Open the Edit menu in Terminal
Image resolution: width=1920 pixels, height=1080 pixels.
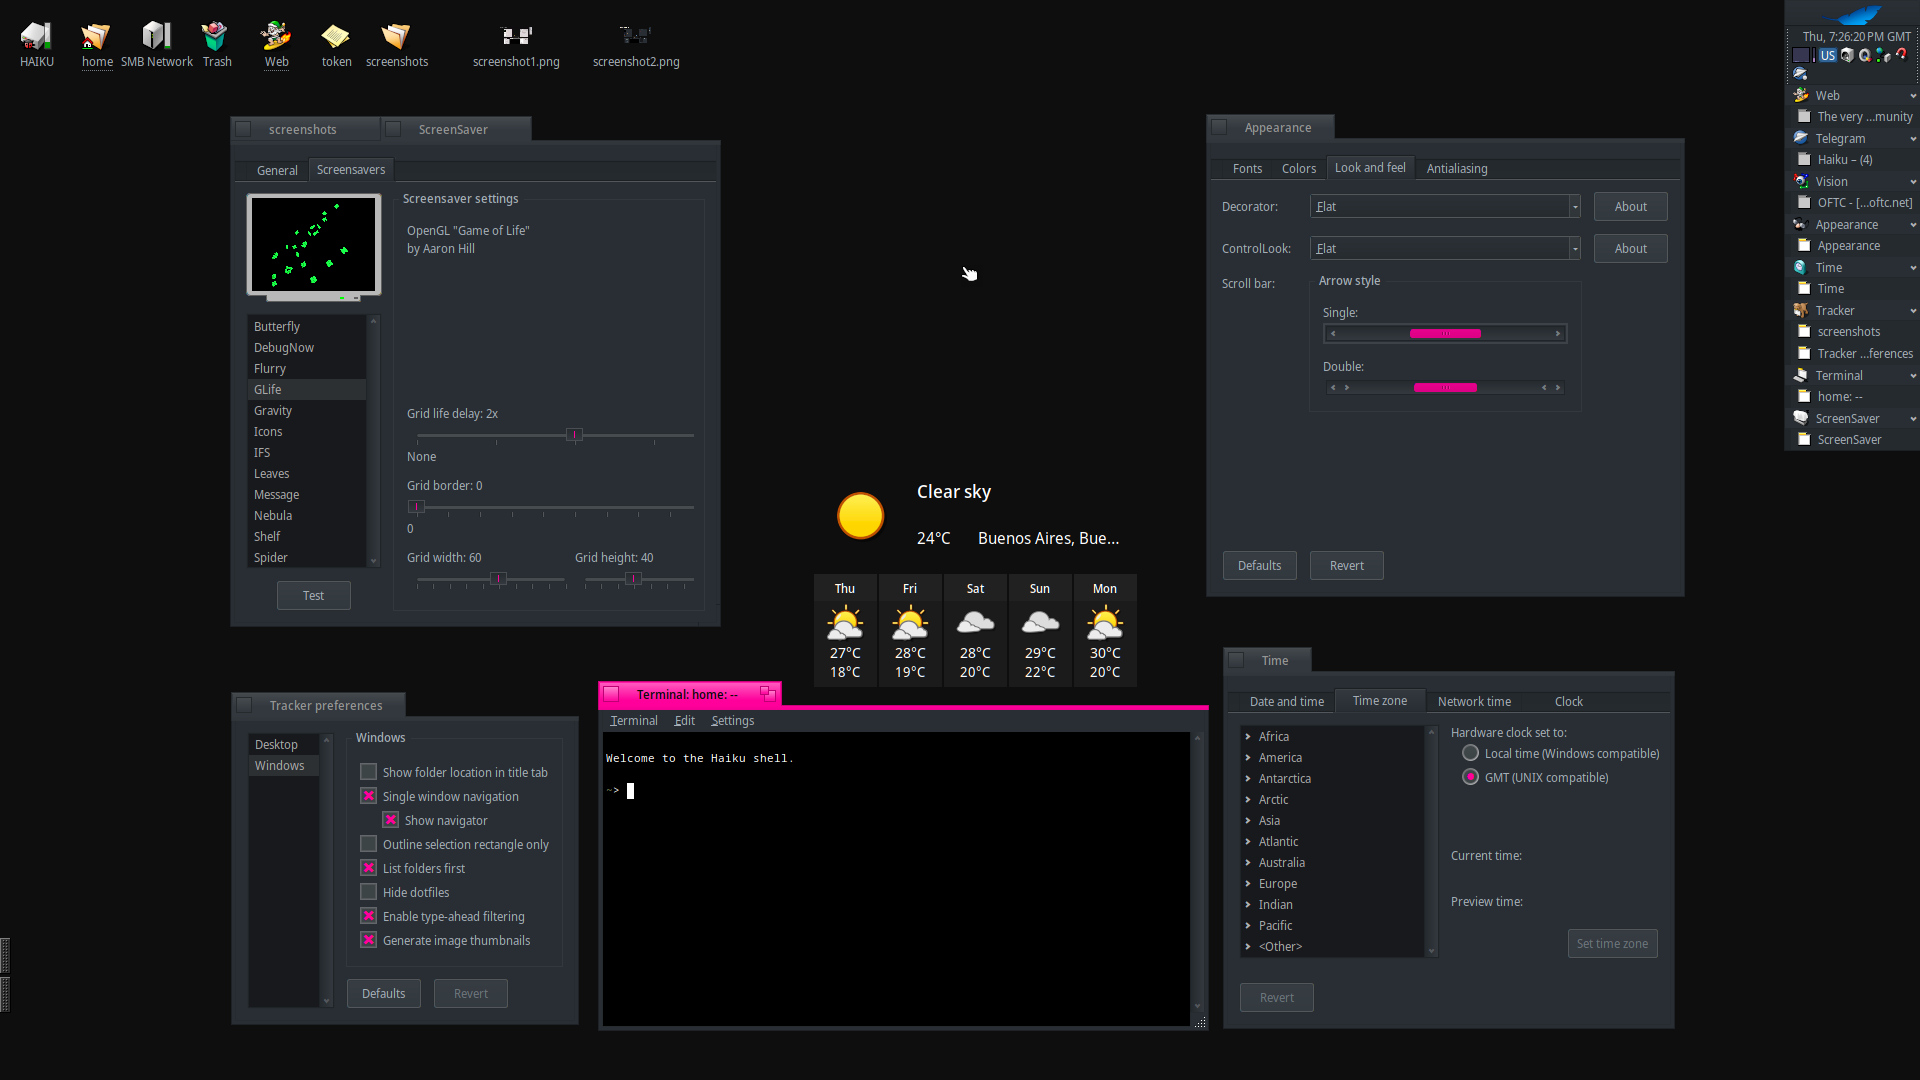(x=684, y=720)
